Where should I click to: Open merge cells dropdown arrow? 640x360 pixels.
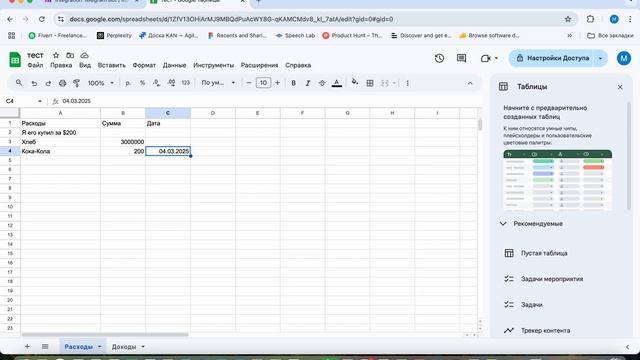point(394,83)
